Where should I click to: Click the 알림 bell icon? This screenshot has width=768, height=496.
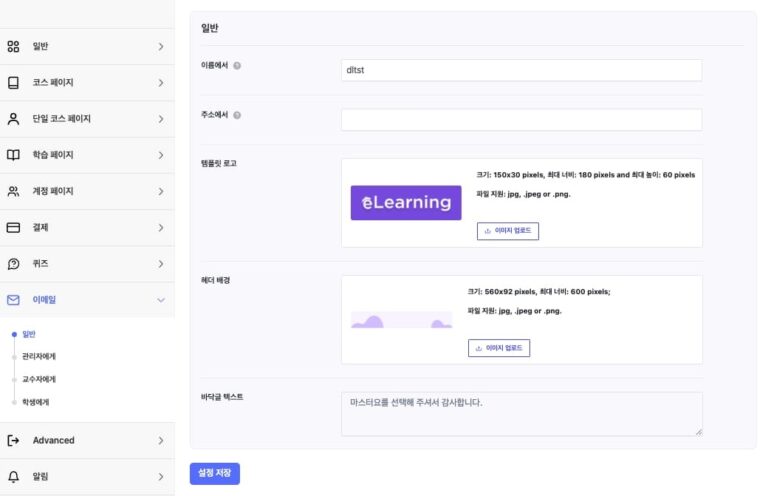pyautogui.click(x=14, y=476)
